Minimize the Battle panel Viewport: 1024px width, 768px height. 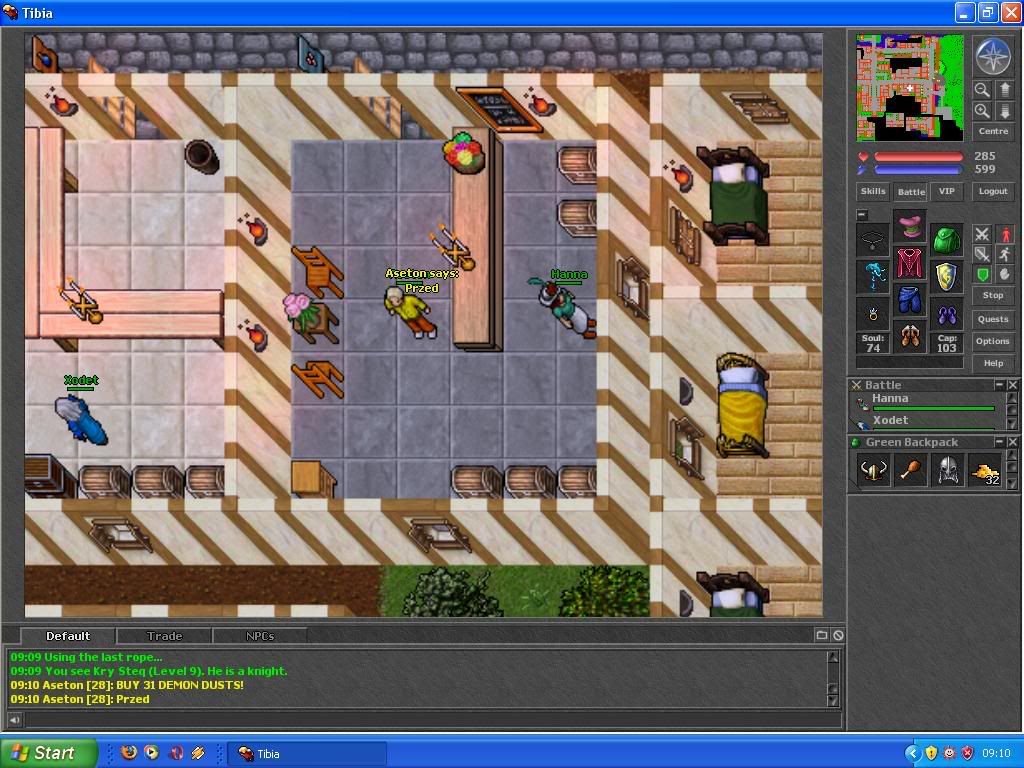click(999, 385)
